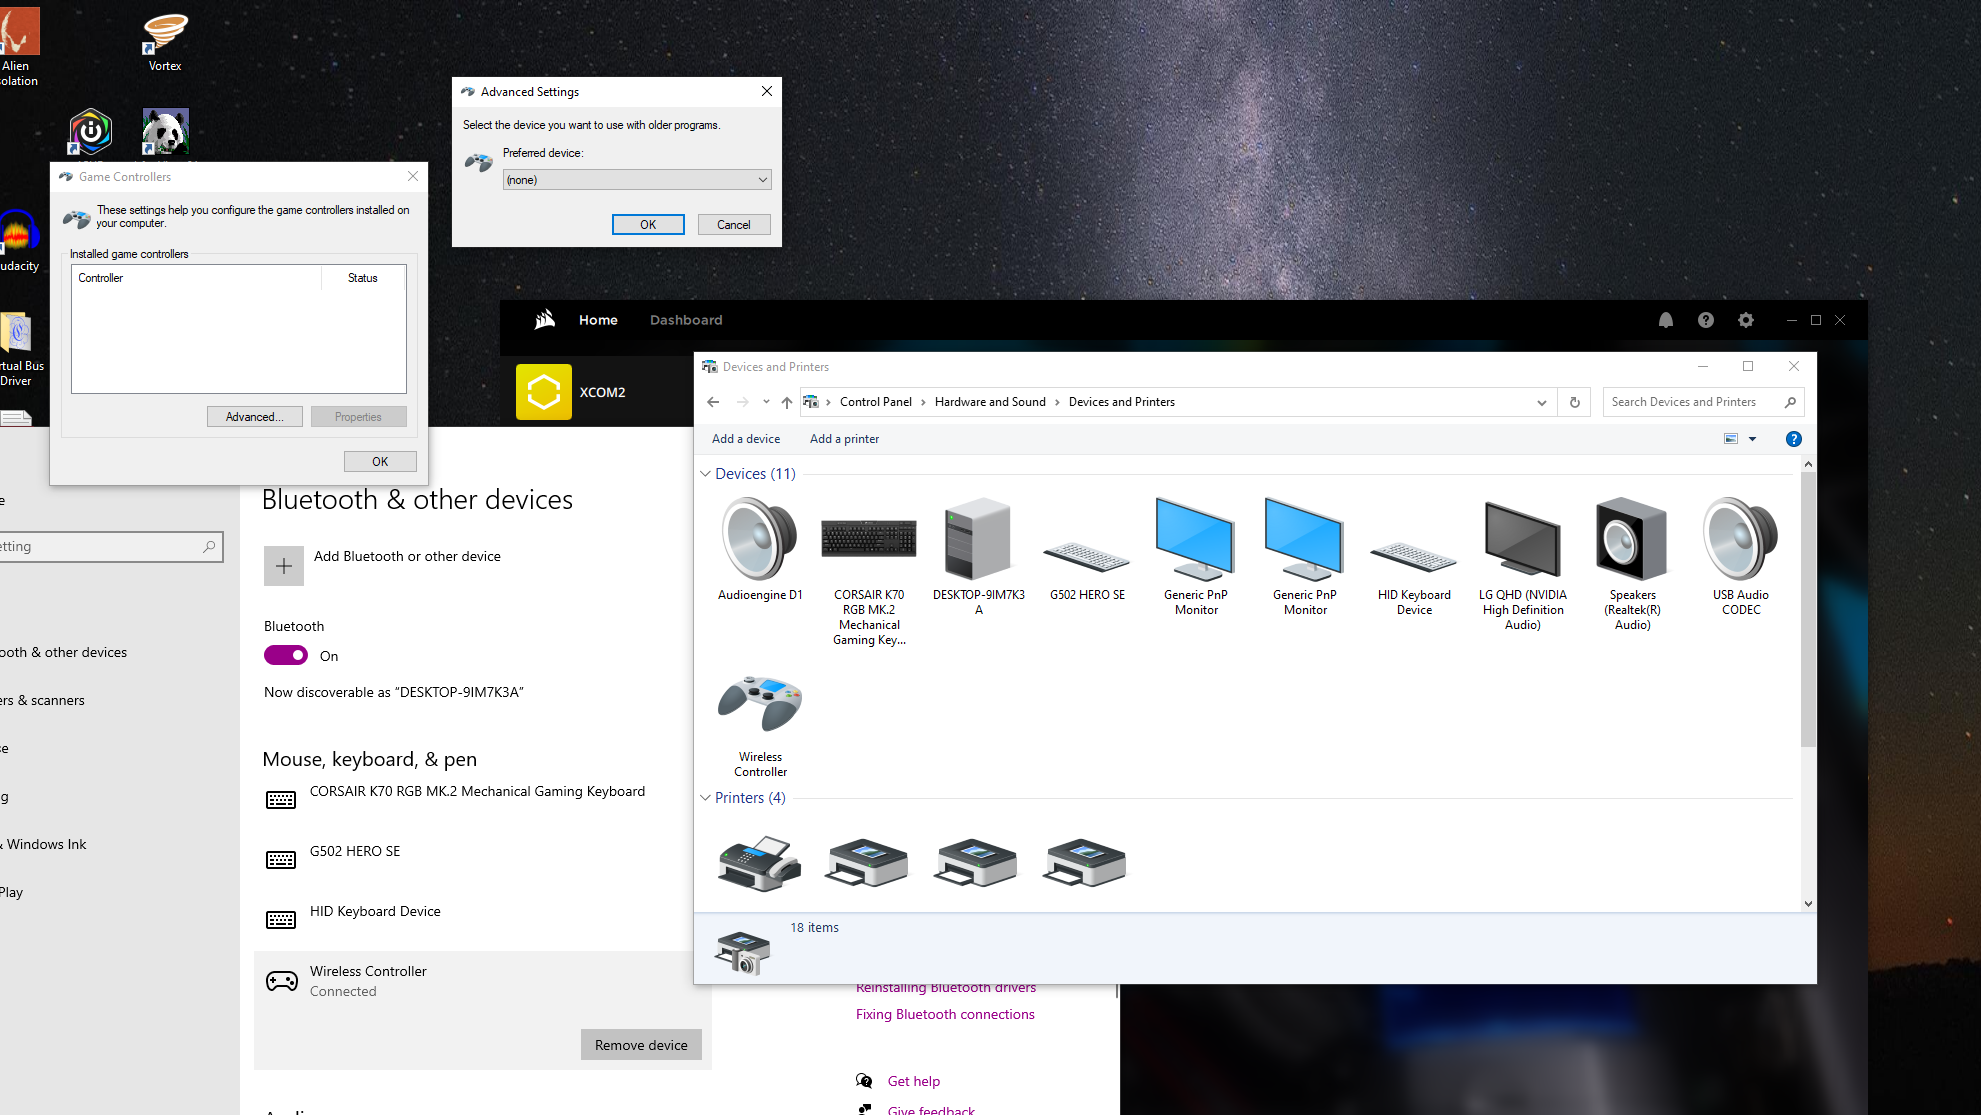Screen dimensions: 1981x1115
Task: Select the fax machine printer icon
Action: coord(760,864)
